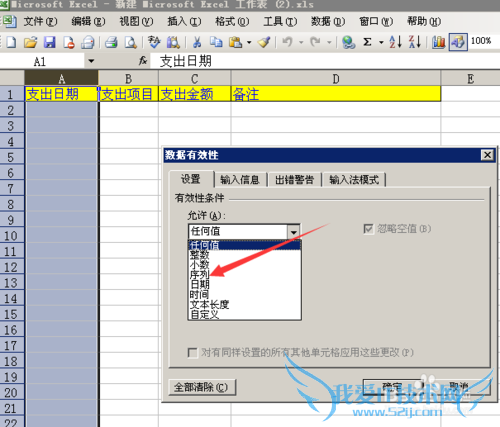Click the Research library icon
The width and height of the screenshot is (500, 427).
[x=173, y=42]
